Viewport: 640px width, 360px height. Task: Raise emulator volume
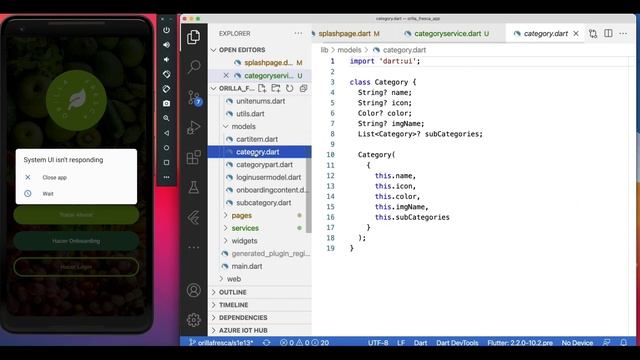coord(167,45)
